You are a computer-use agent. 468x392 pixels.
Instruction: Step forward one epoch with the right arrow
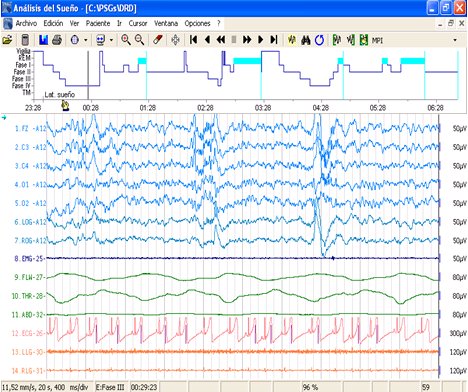[261, 40]
